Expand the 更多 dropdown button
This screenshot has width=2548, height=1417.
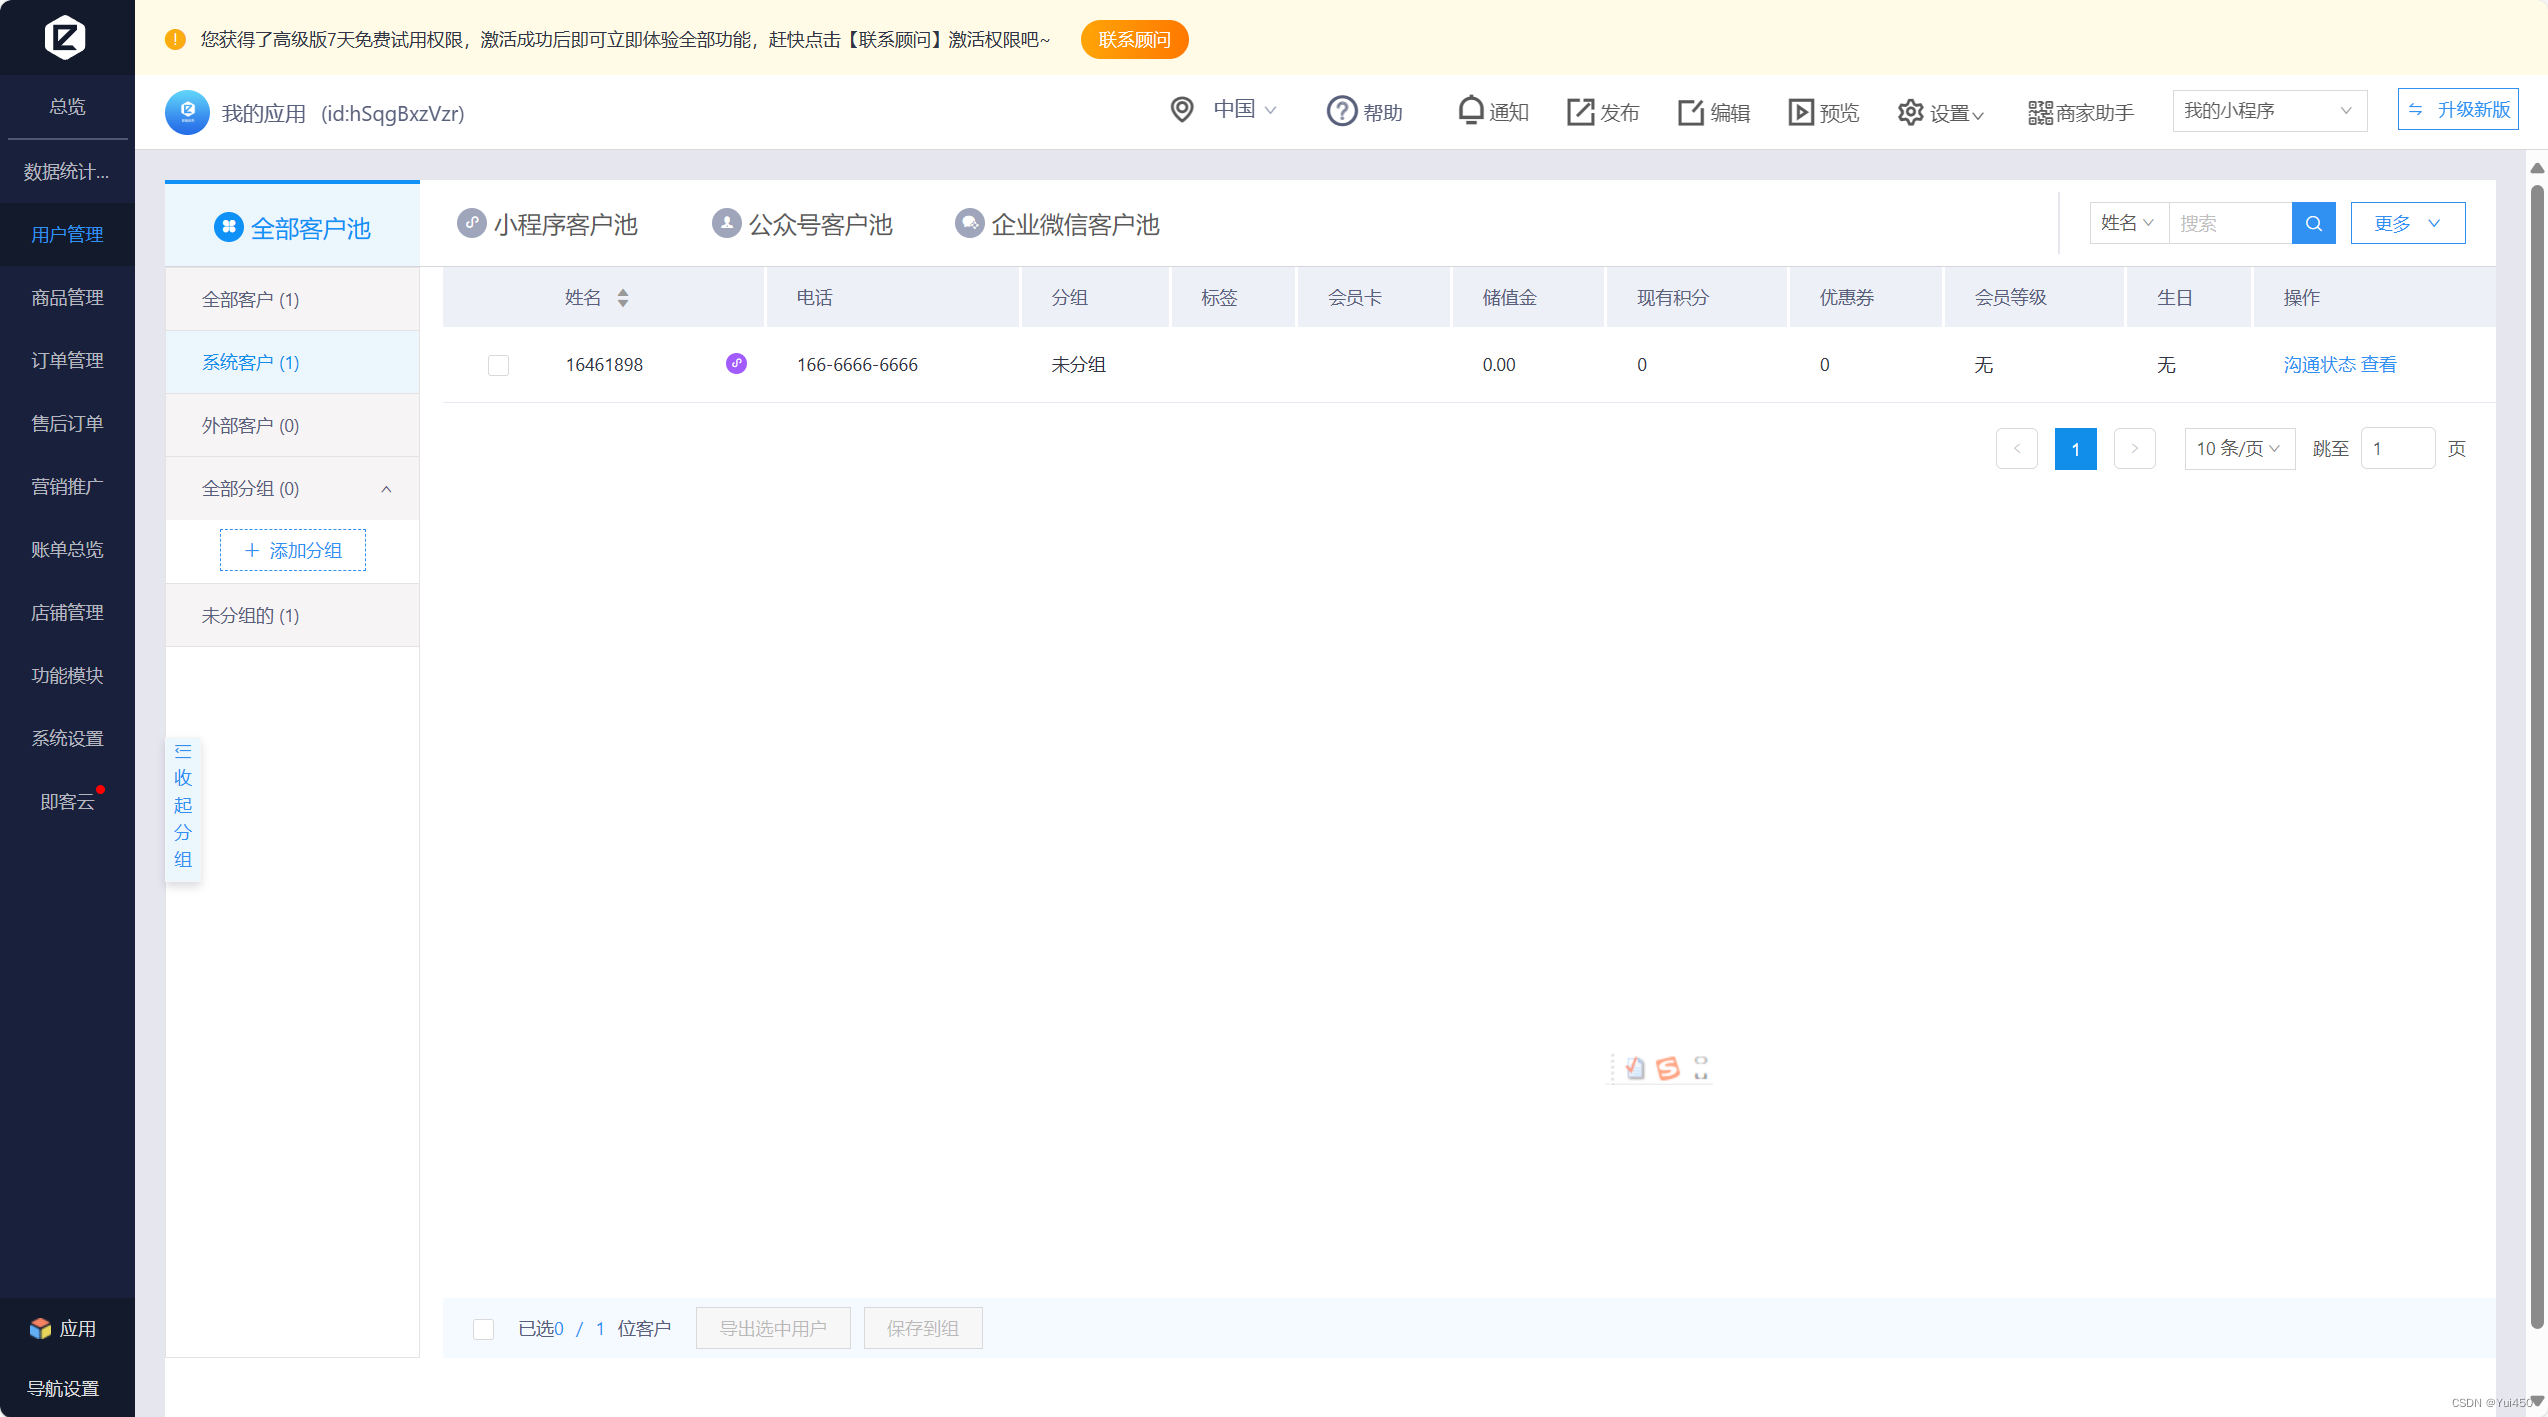point(2407,223)
